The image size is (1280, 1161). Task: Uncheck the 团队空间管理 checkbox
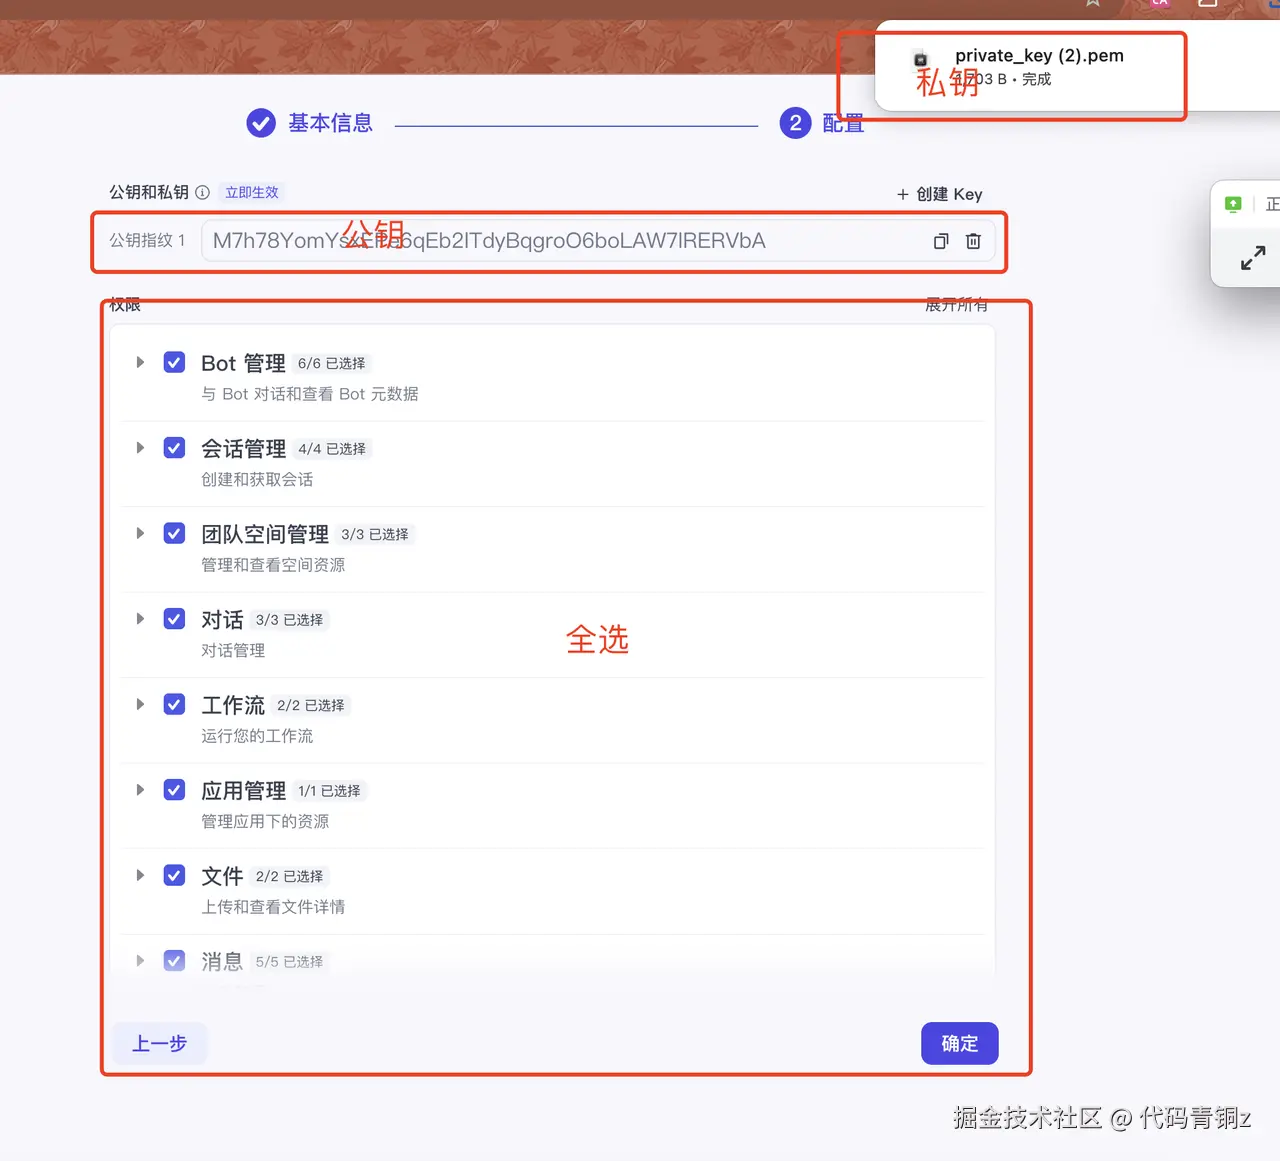174,533
